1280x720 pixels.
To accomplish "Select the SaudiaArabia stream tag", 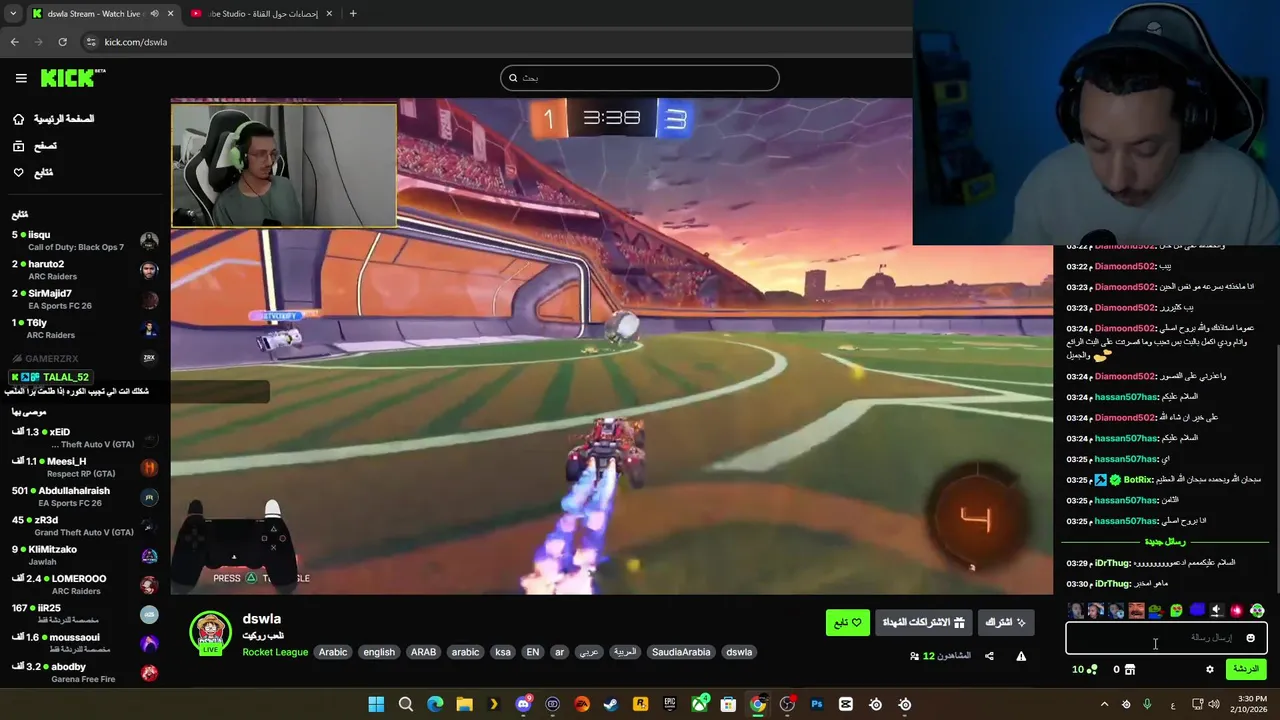I will (681, 652).
